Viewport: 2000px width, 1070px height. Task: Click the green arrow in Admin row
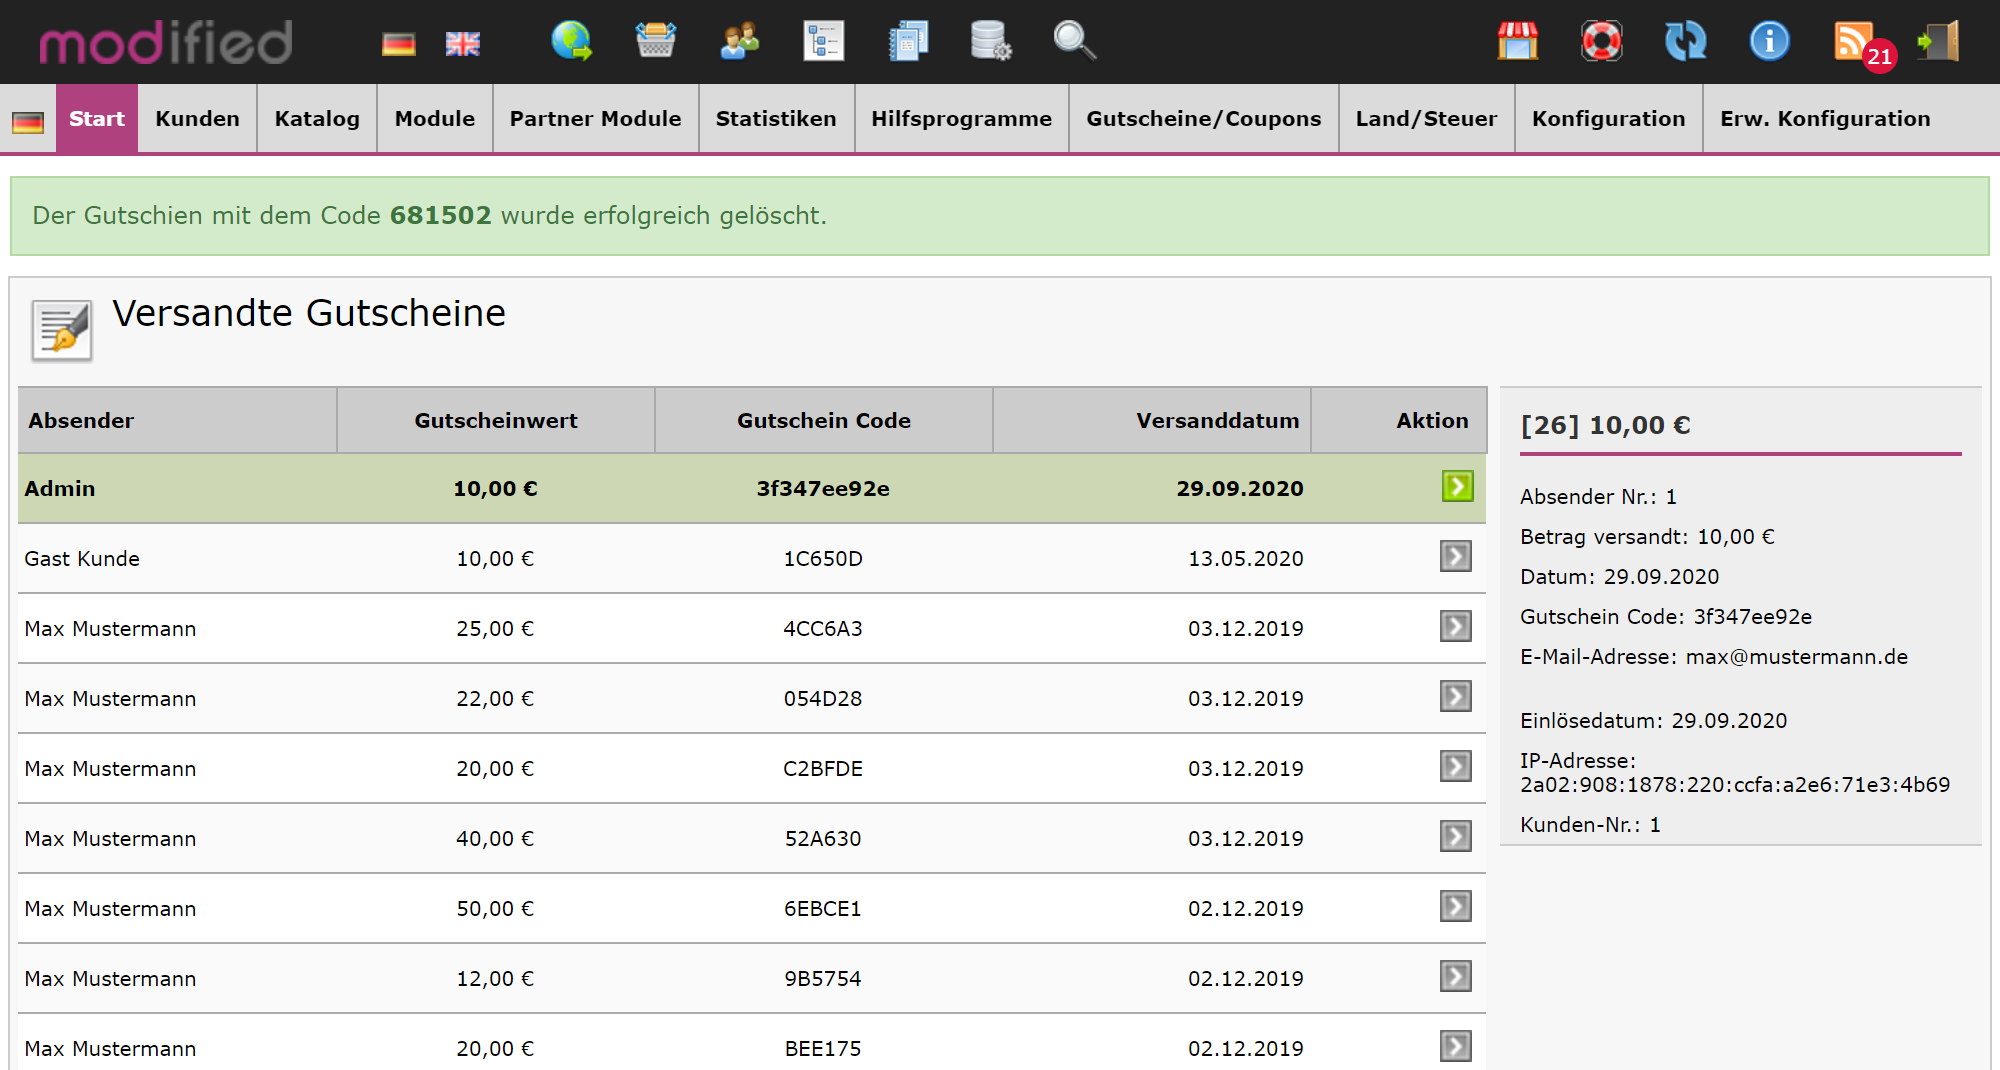(x=1457, y=487)
